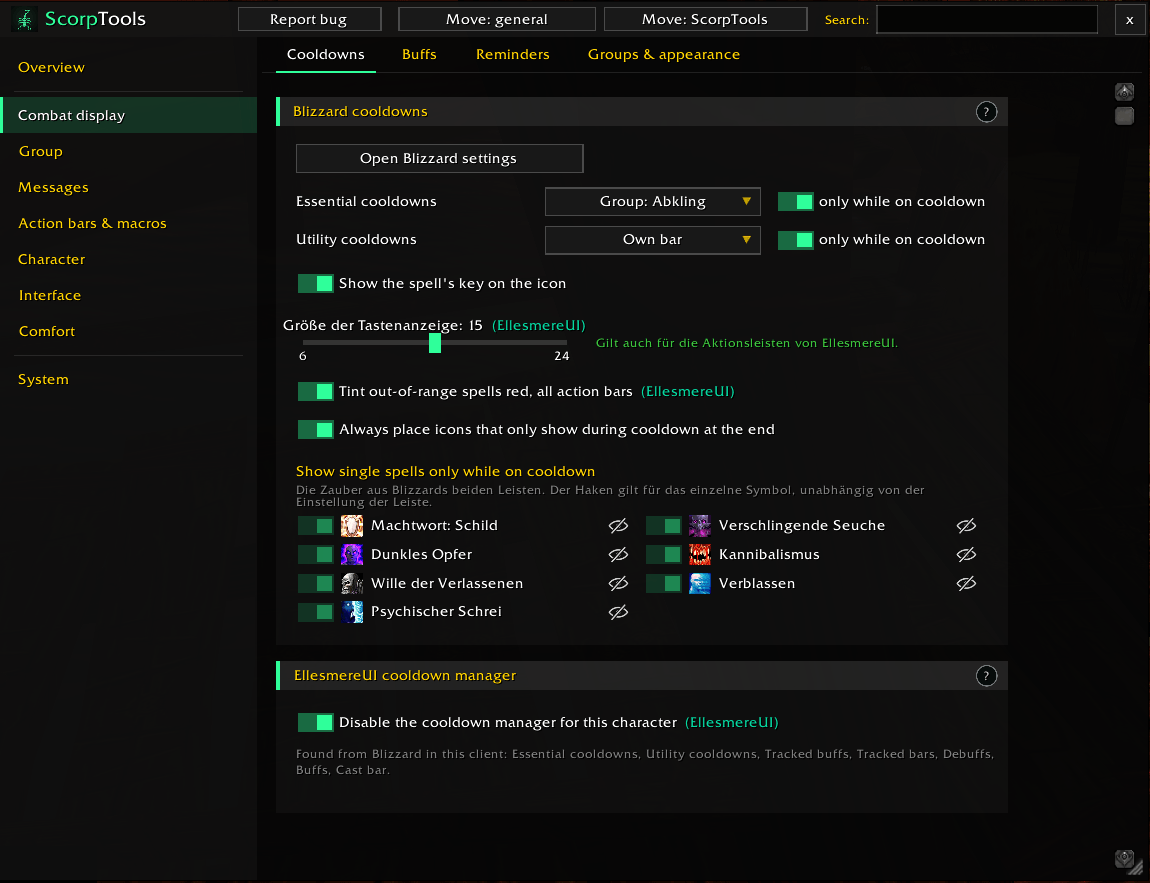Toggle Show the spell's key on icon

coord(316,284)
